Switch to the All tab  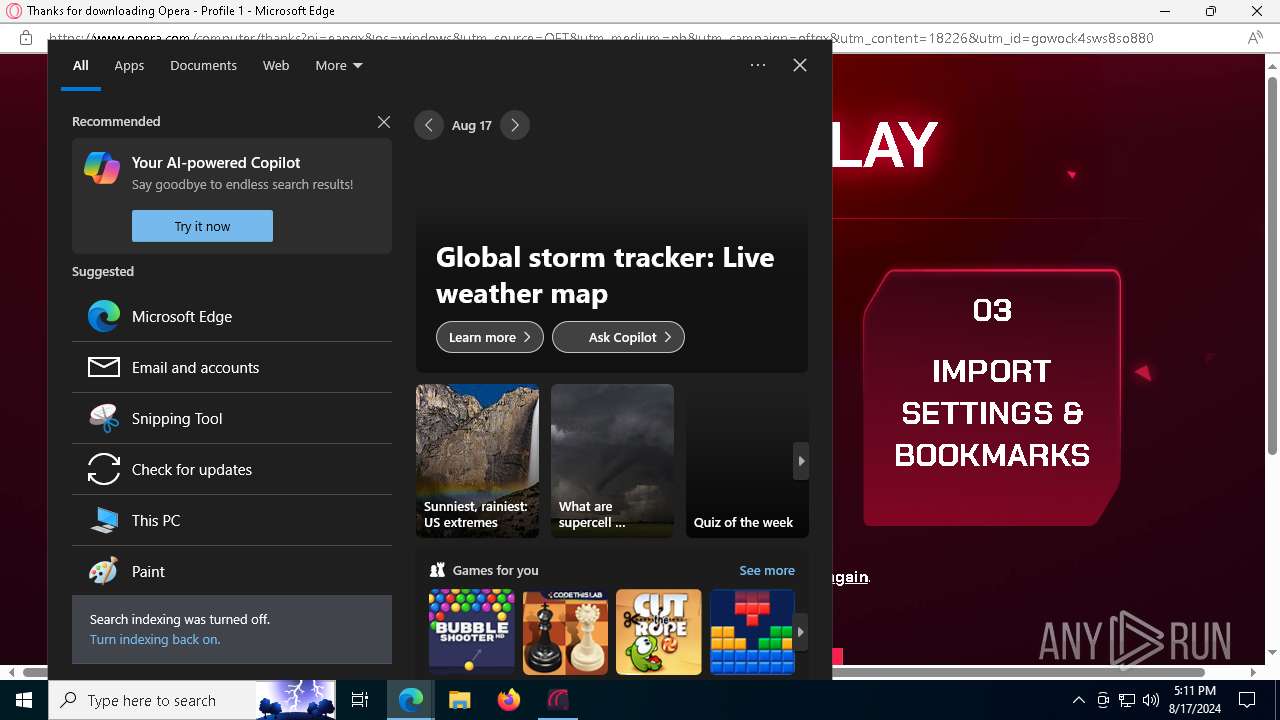81,65
